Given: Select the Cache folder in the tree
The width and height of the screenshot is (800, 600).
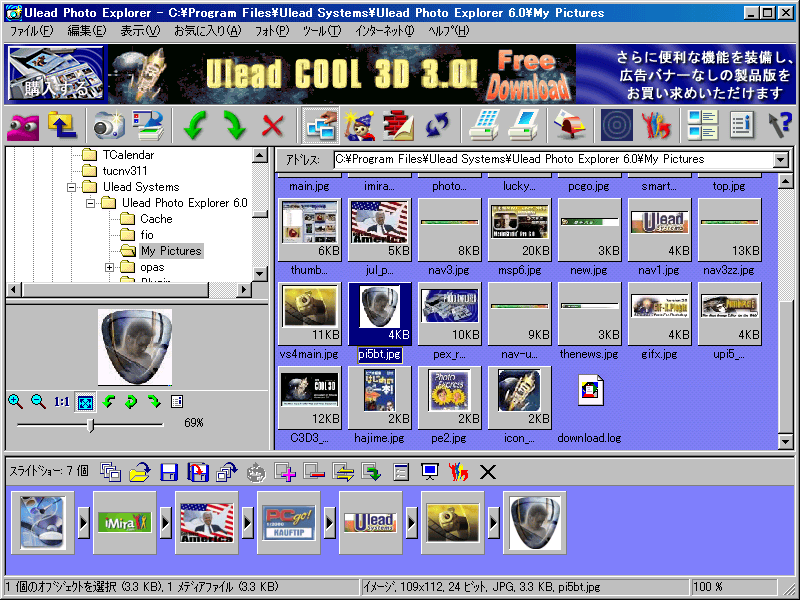Looking at the screenshot, I should click(156, 219).
